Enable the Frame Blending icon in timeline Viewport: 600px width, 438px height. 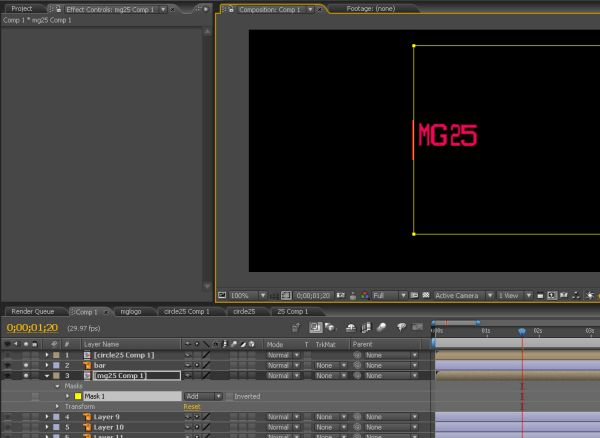pos(366,327)
